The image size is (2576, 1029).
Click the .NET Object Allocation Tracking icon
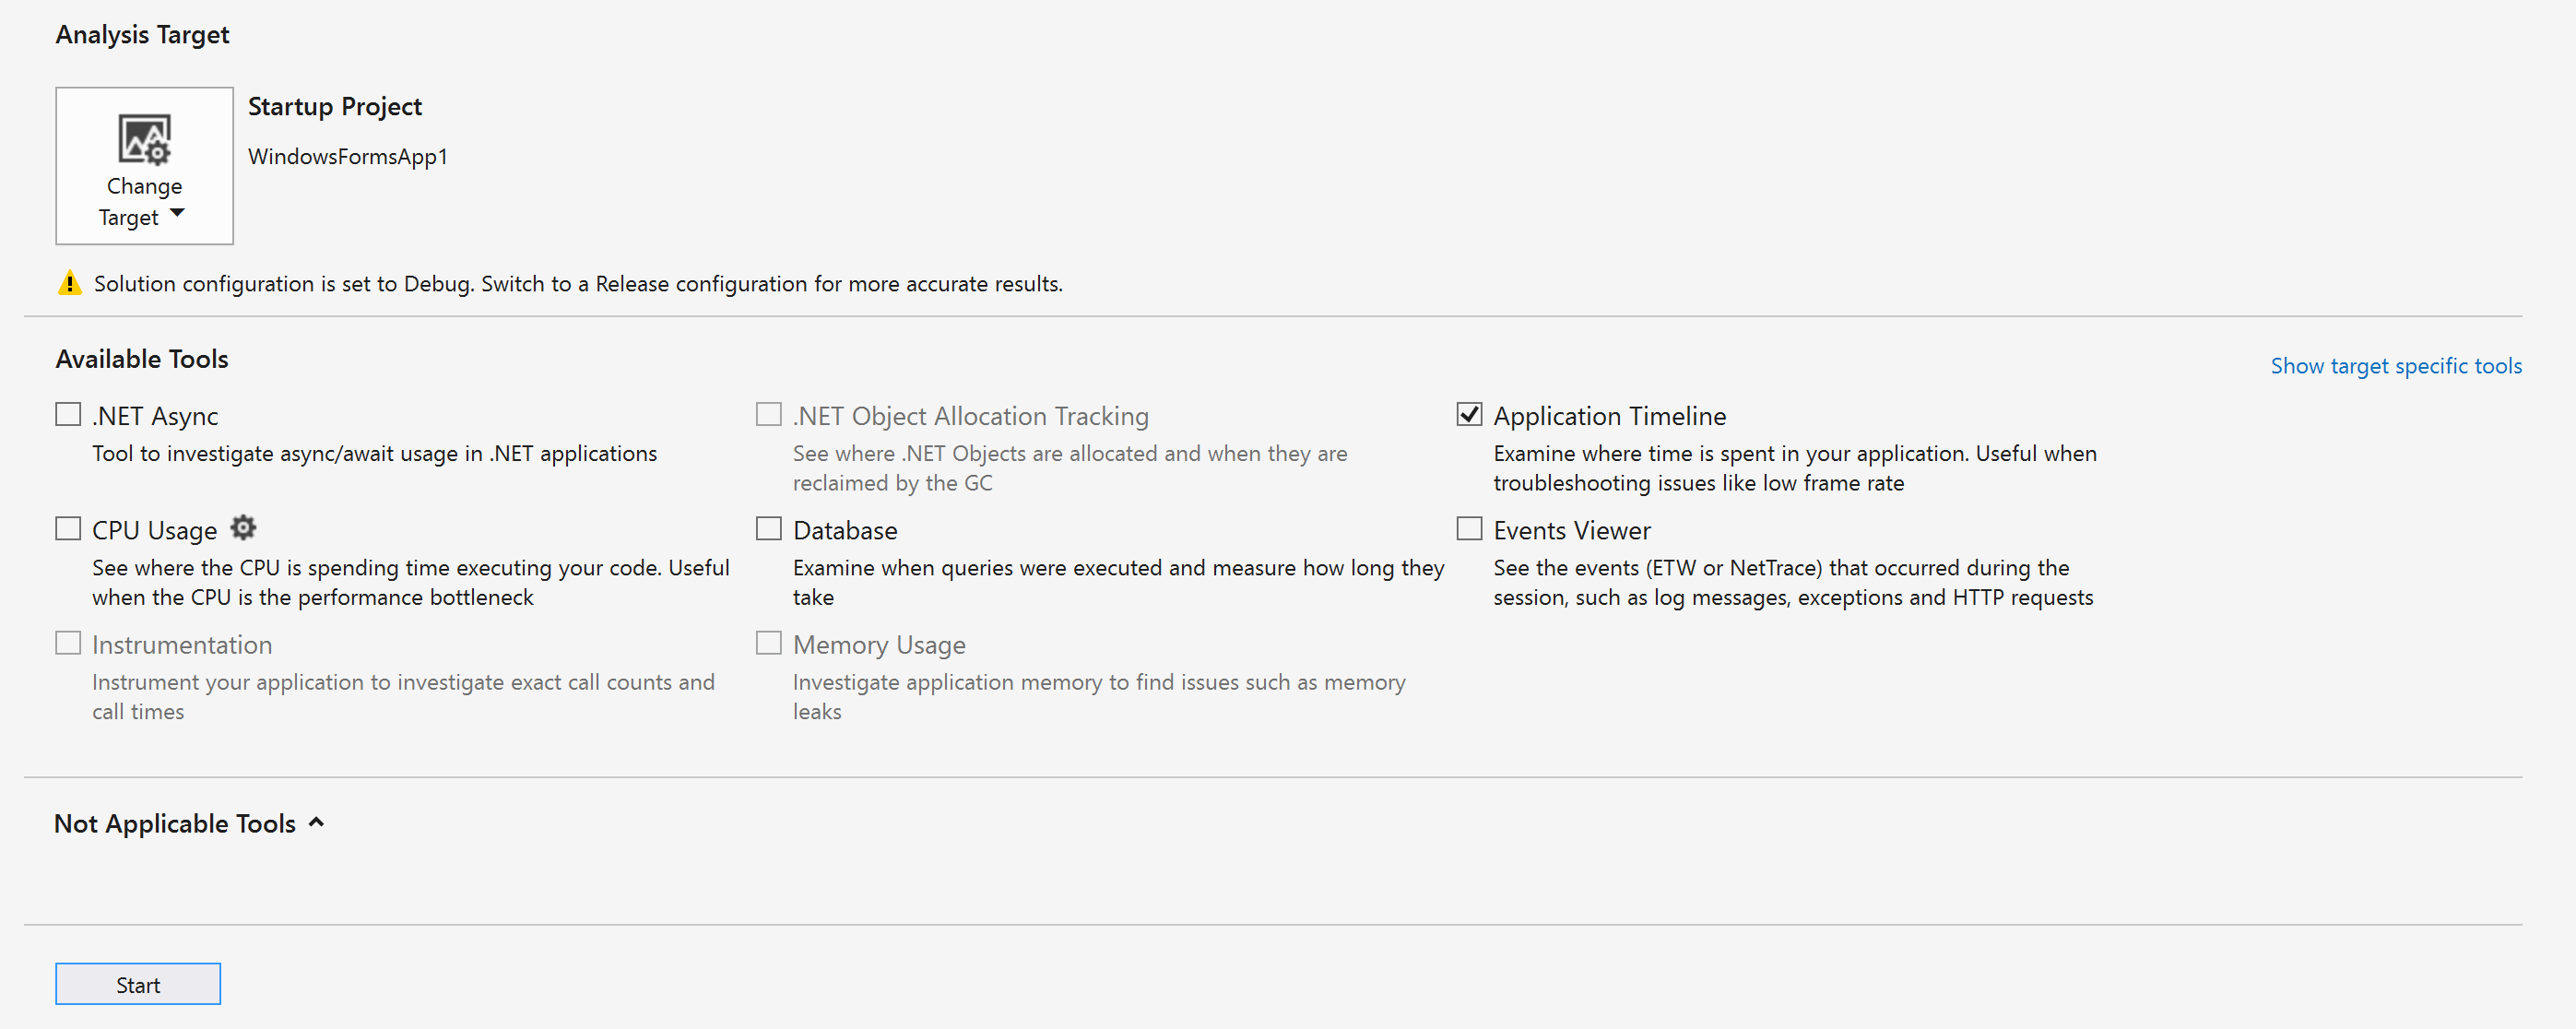[x=767, y=414]
